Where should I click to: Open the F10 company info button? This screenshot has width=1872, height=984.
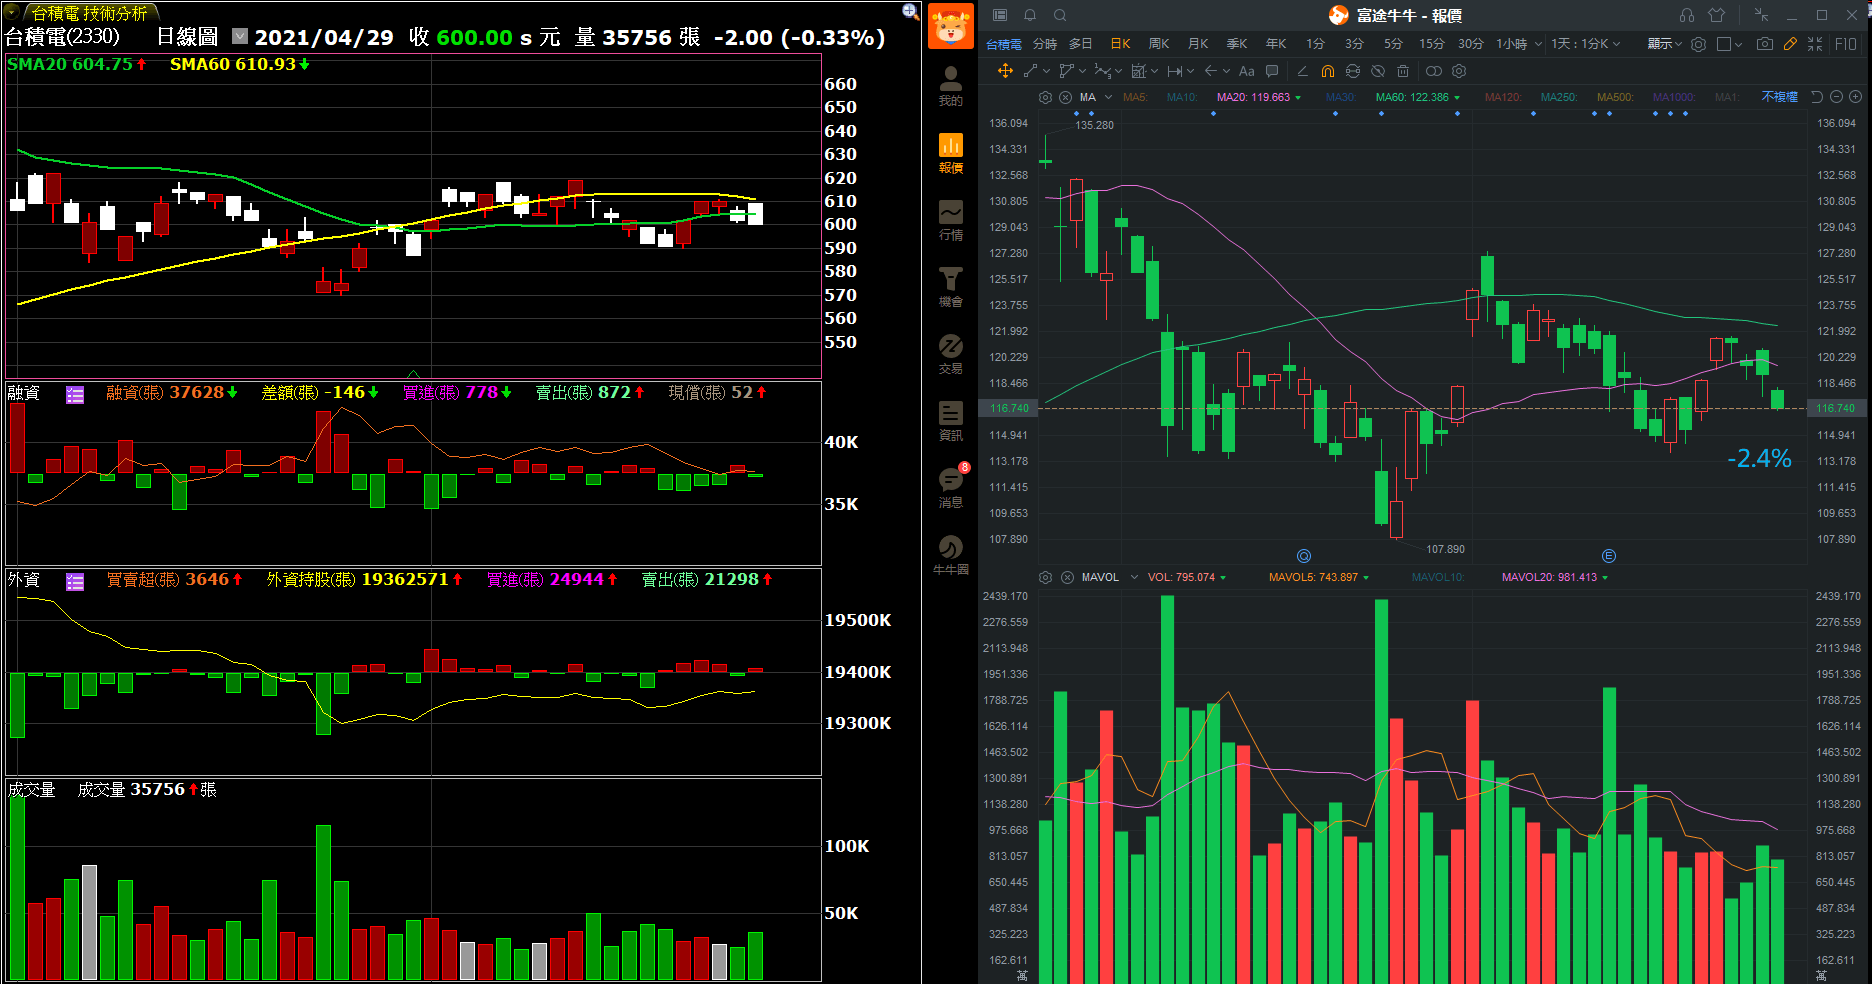[1846, 44]
